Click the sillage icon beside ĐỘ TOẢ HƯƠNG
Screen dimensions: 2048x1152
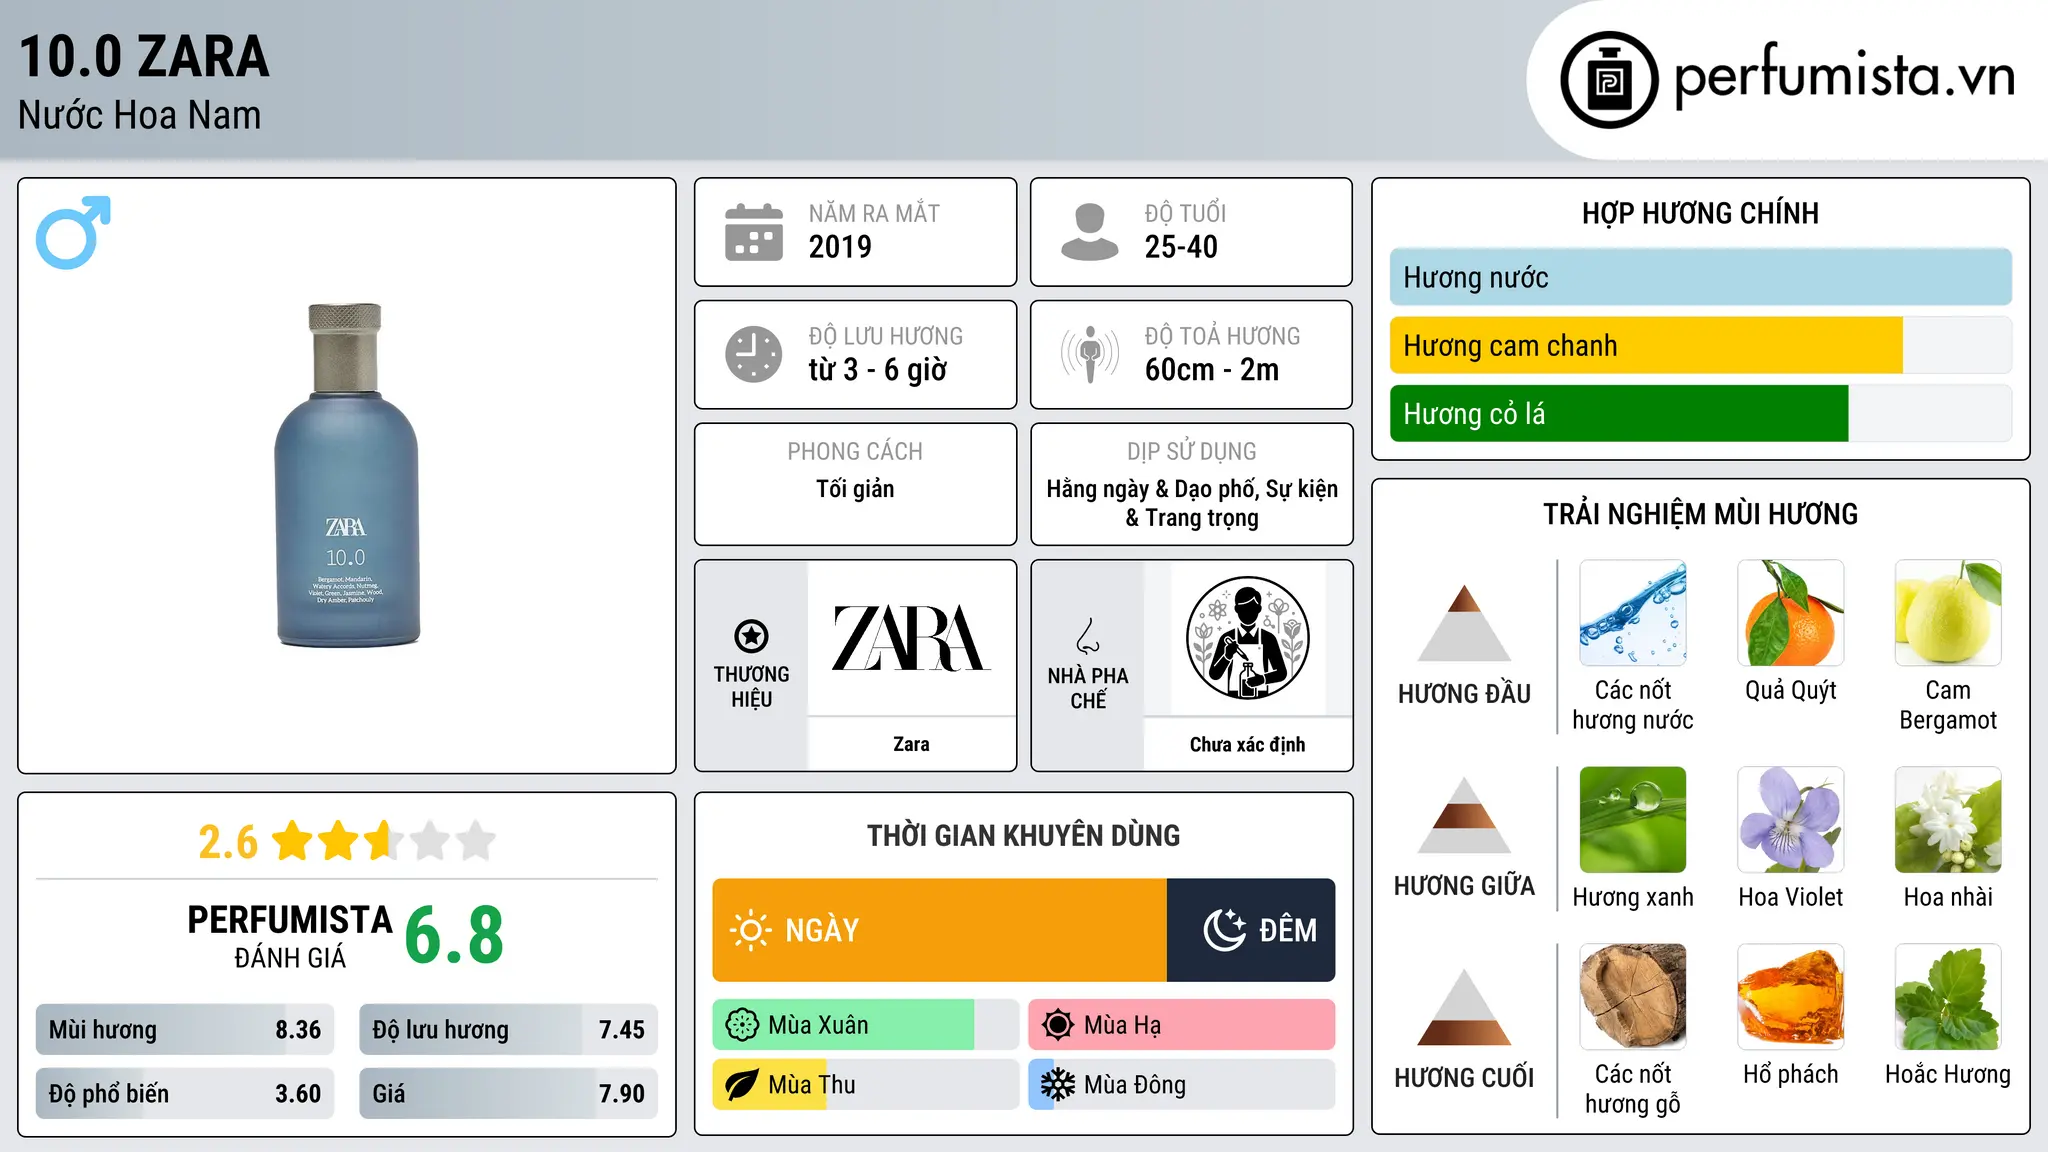(x=1089, y=354)
